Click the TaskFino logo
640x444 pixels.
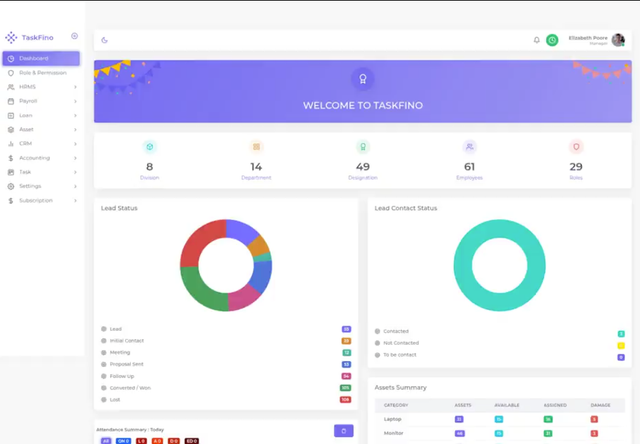29,38
